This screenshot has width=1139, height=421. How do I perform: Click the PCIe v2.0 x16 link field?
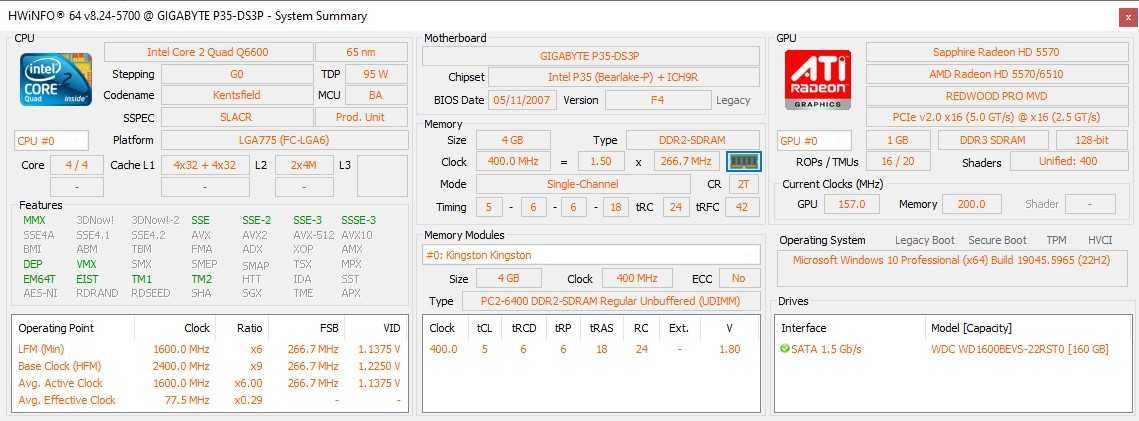pos(996,117)
